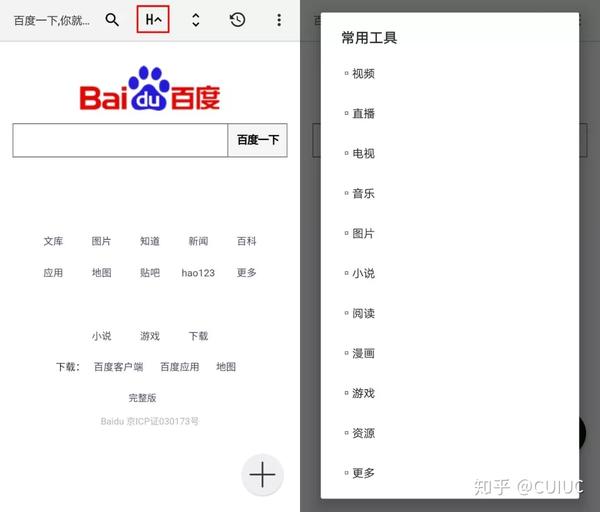Image resolution: width=600 pixels, height=512 pixels.
Task: Switch to 完整版 full site
Action: click(142, 398)
